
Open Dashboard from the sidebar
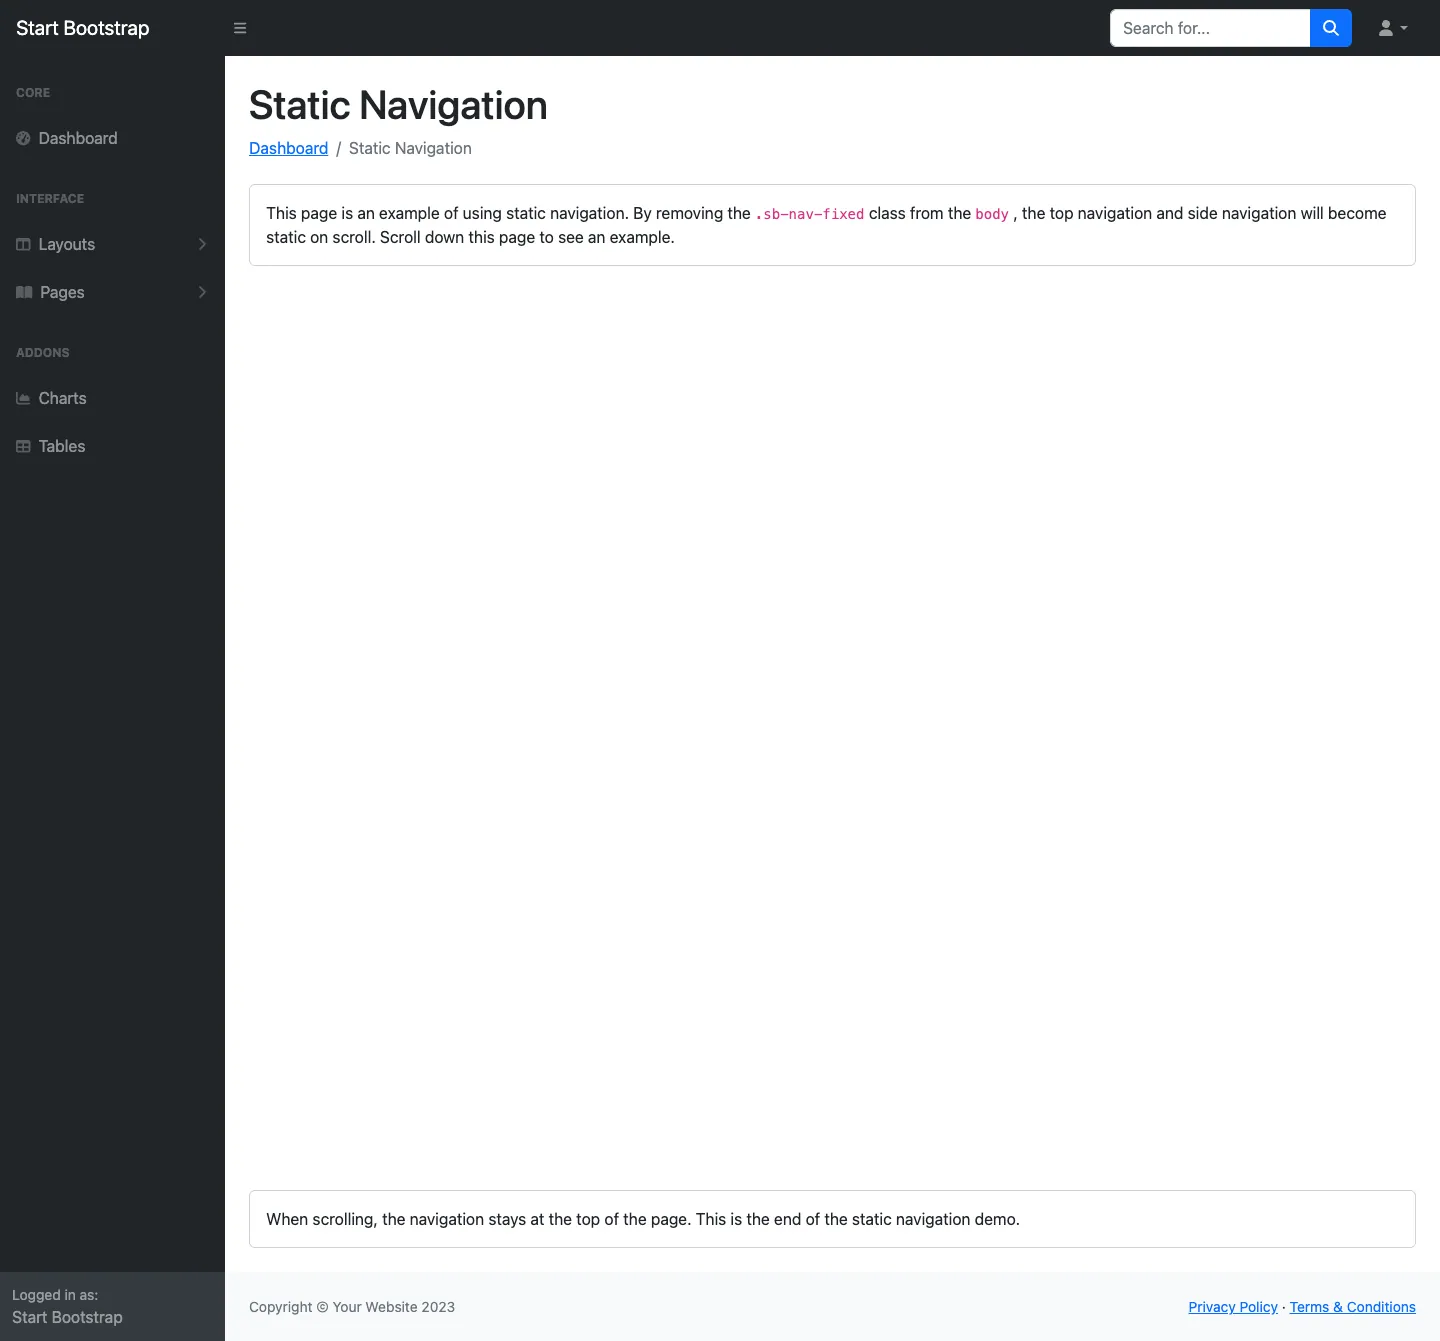tap(112, 139)
